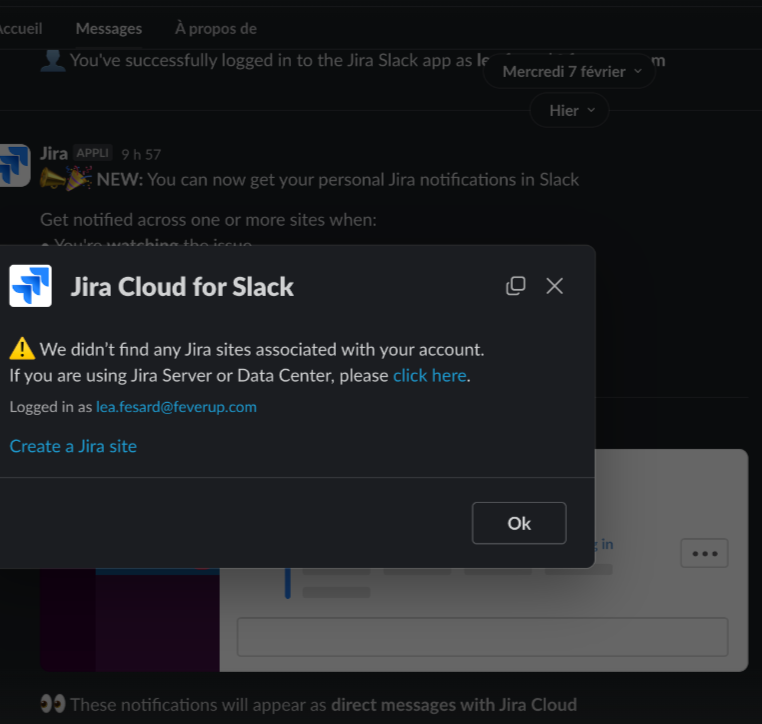Follow the 'click here' link
This screenshot has width=762, height=724.
coord(430,376)
